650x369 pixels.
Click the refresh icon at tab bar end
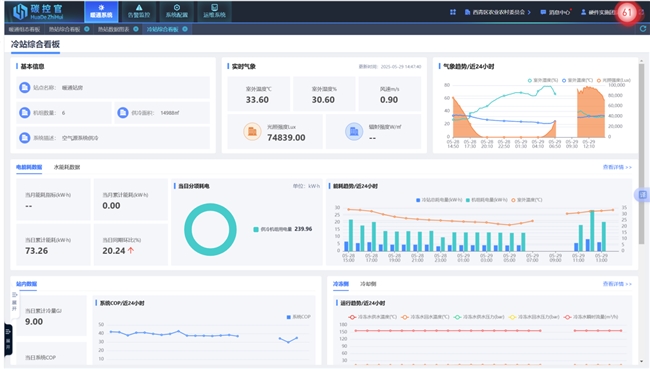[643, 29]
